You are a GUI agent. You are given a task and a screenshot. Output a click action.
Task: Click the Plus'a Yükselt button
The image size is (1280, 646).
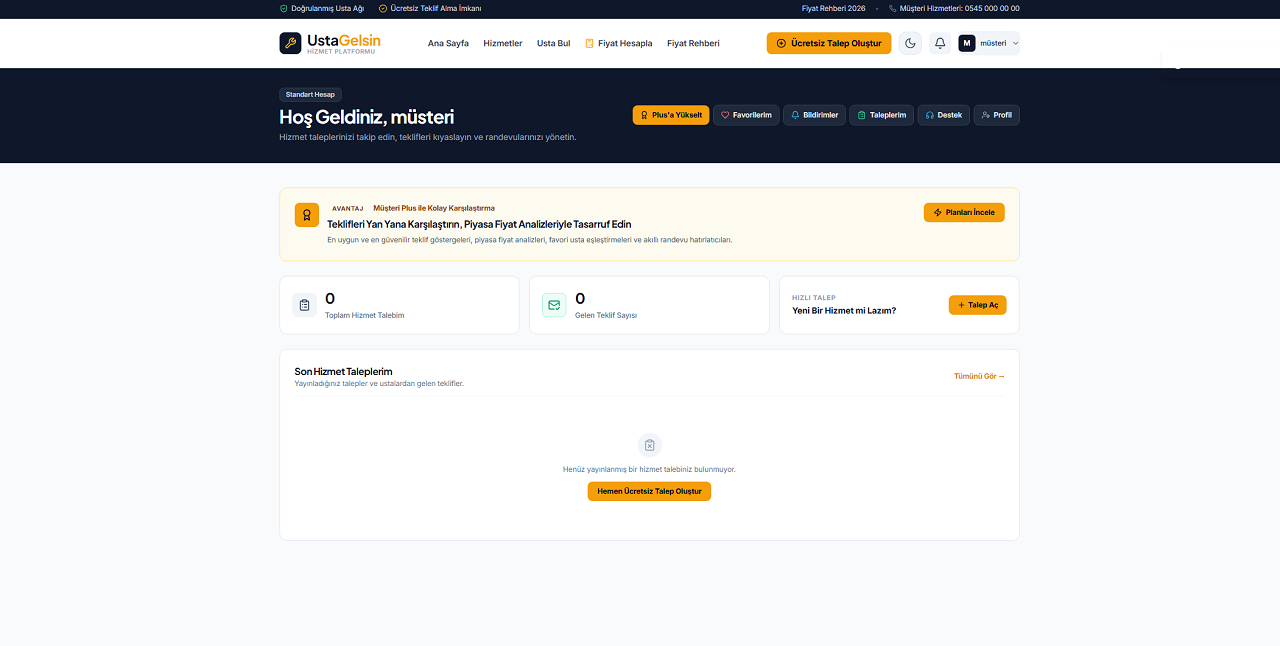[x=671, y=115]
